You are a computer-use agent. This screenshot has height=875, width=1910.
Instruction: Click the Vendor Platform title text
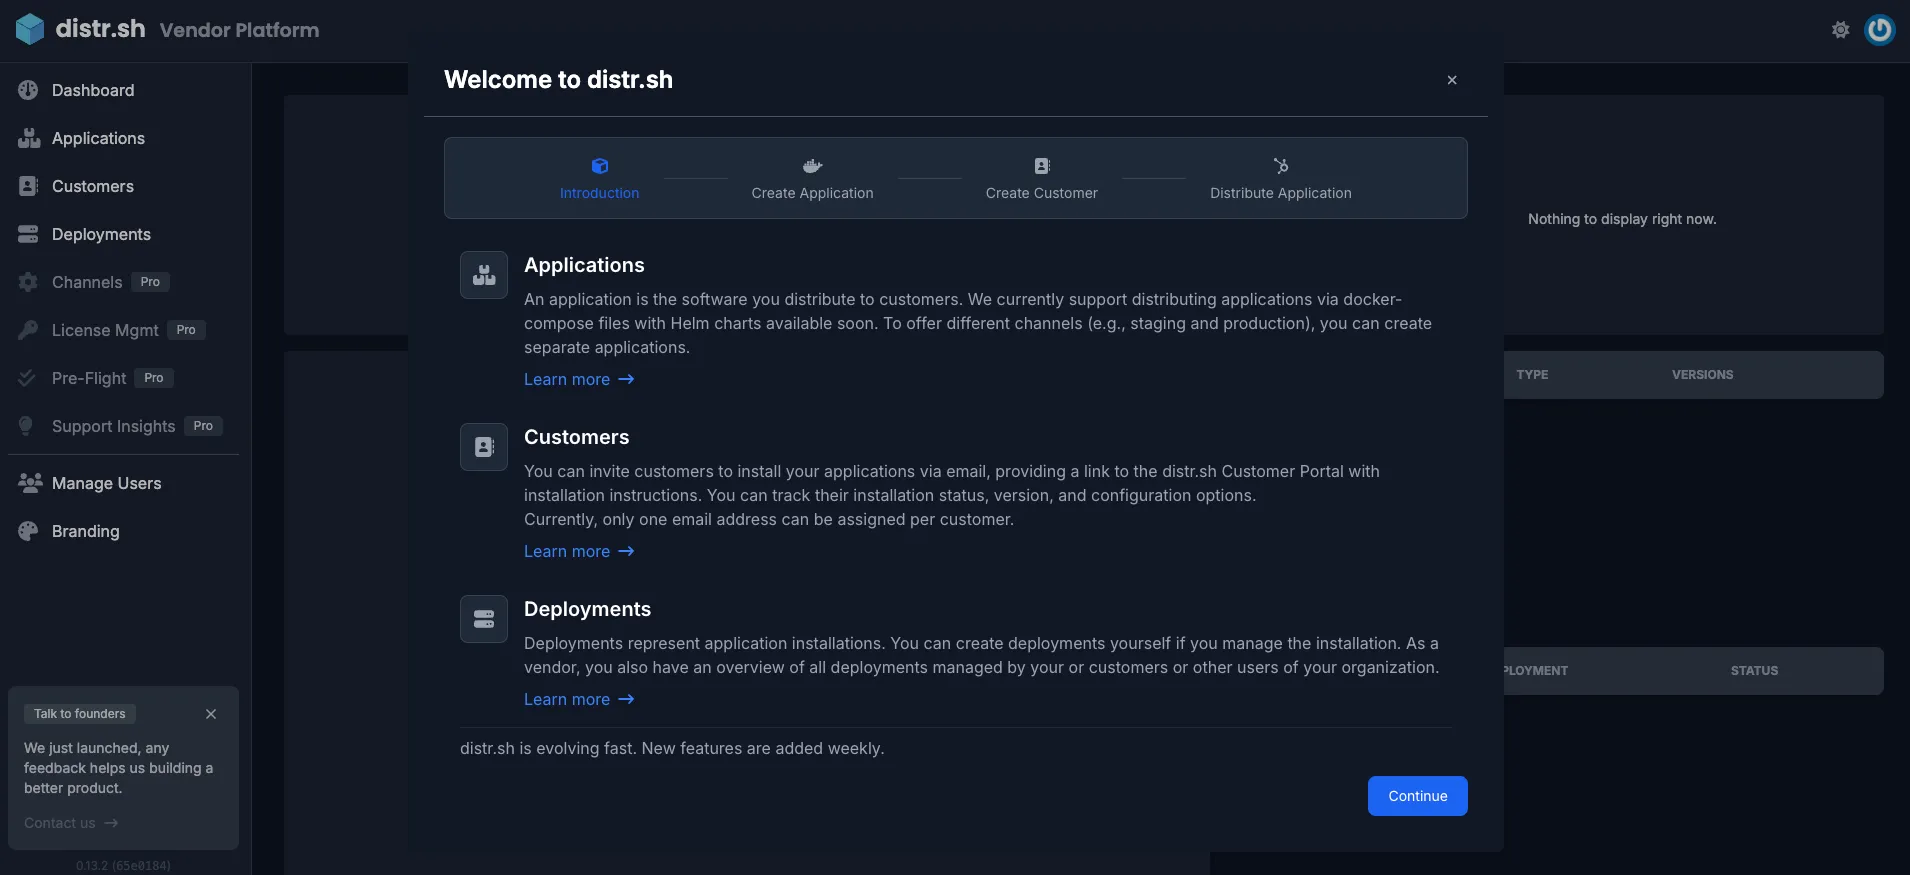[240, 30]
